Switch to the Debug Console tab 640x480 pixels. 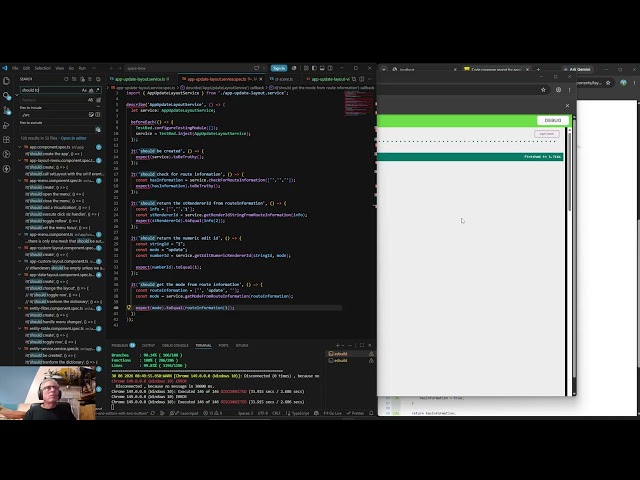click(x=175, y=345)
